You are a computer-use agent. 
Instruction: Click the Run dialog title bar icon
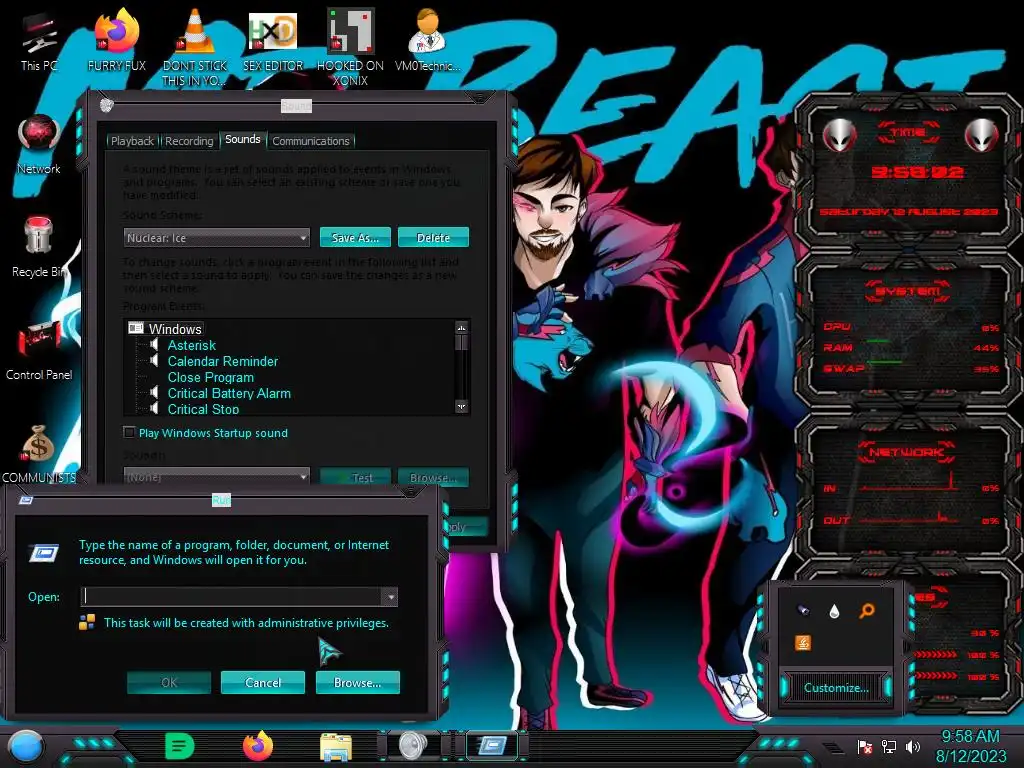coord(26,500)
